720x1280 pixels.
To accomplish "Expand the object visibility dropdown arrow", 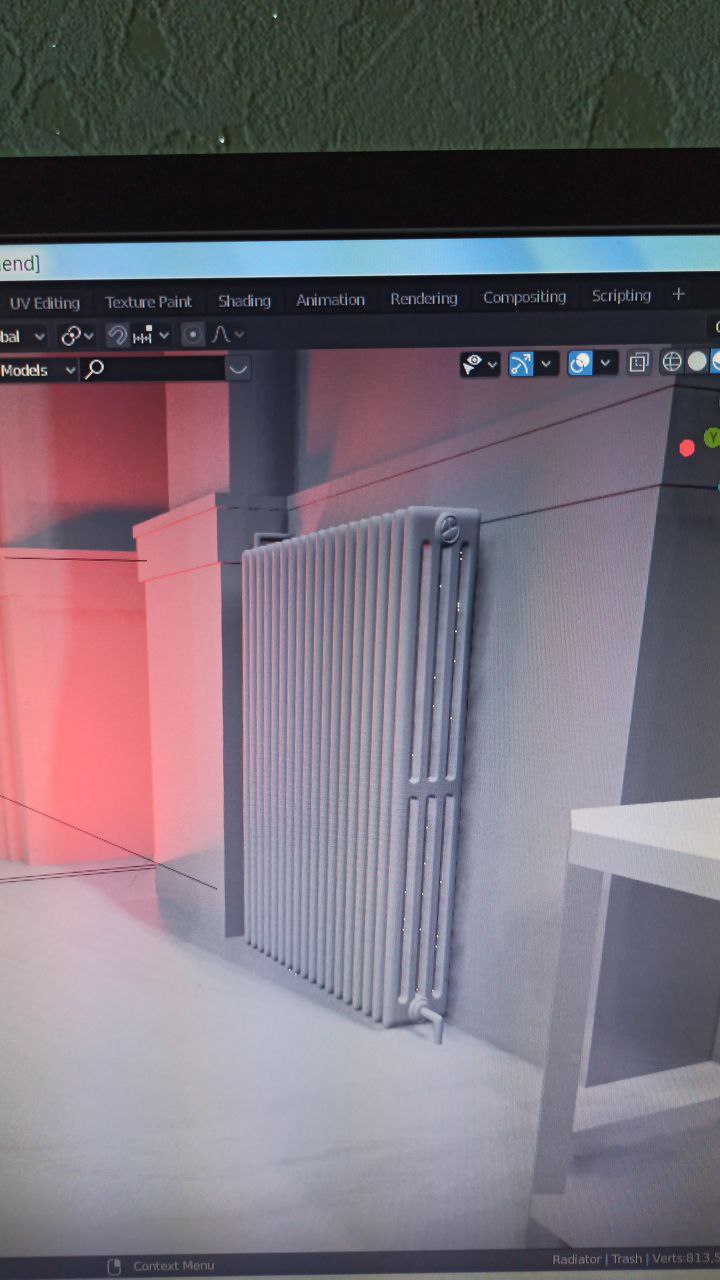I will click(x=492, y=364).
